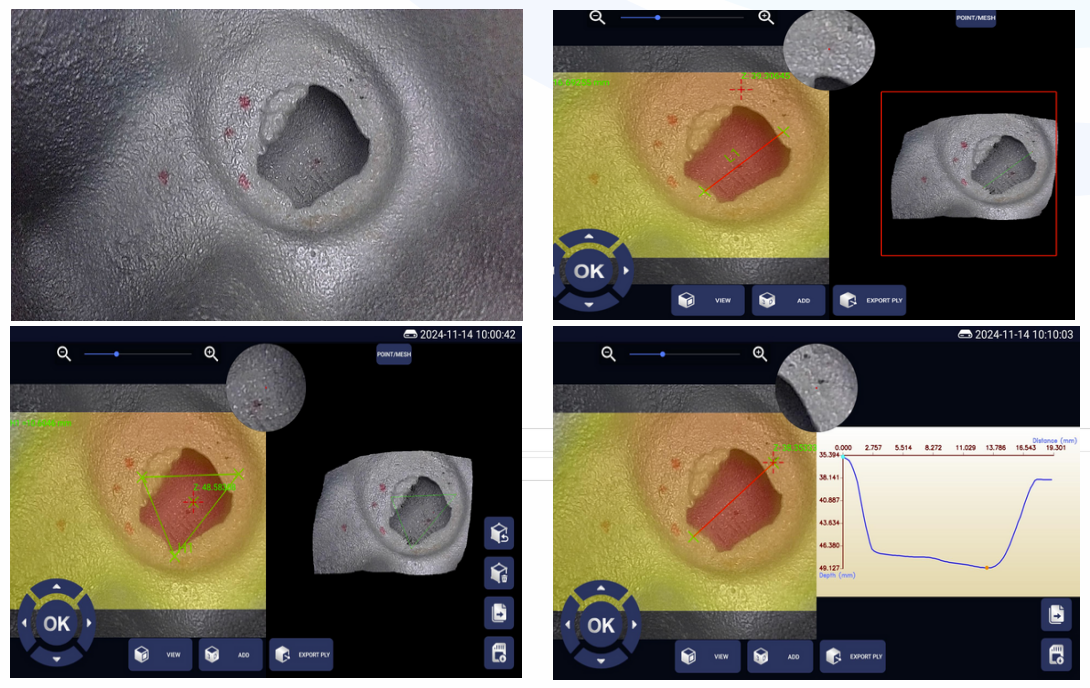The height and width of the screenshot is (688, 1090).
Task: Click the delete 3D model trash icon
Action: pos(498,573)
